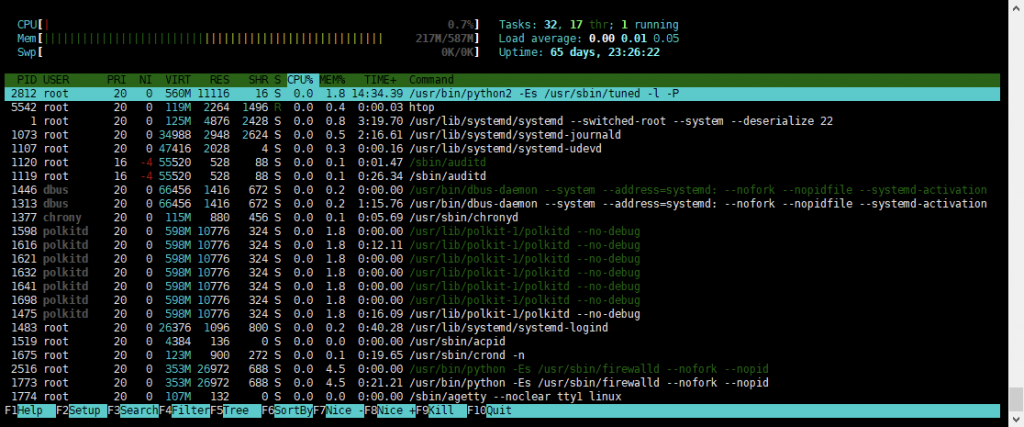
Task: Select the systemd-journald process row
Action: pos(502,134)
